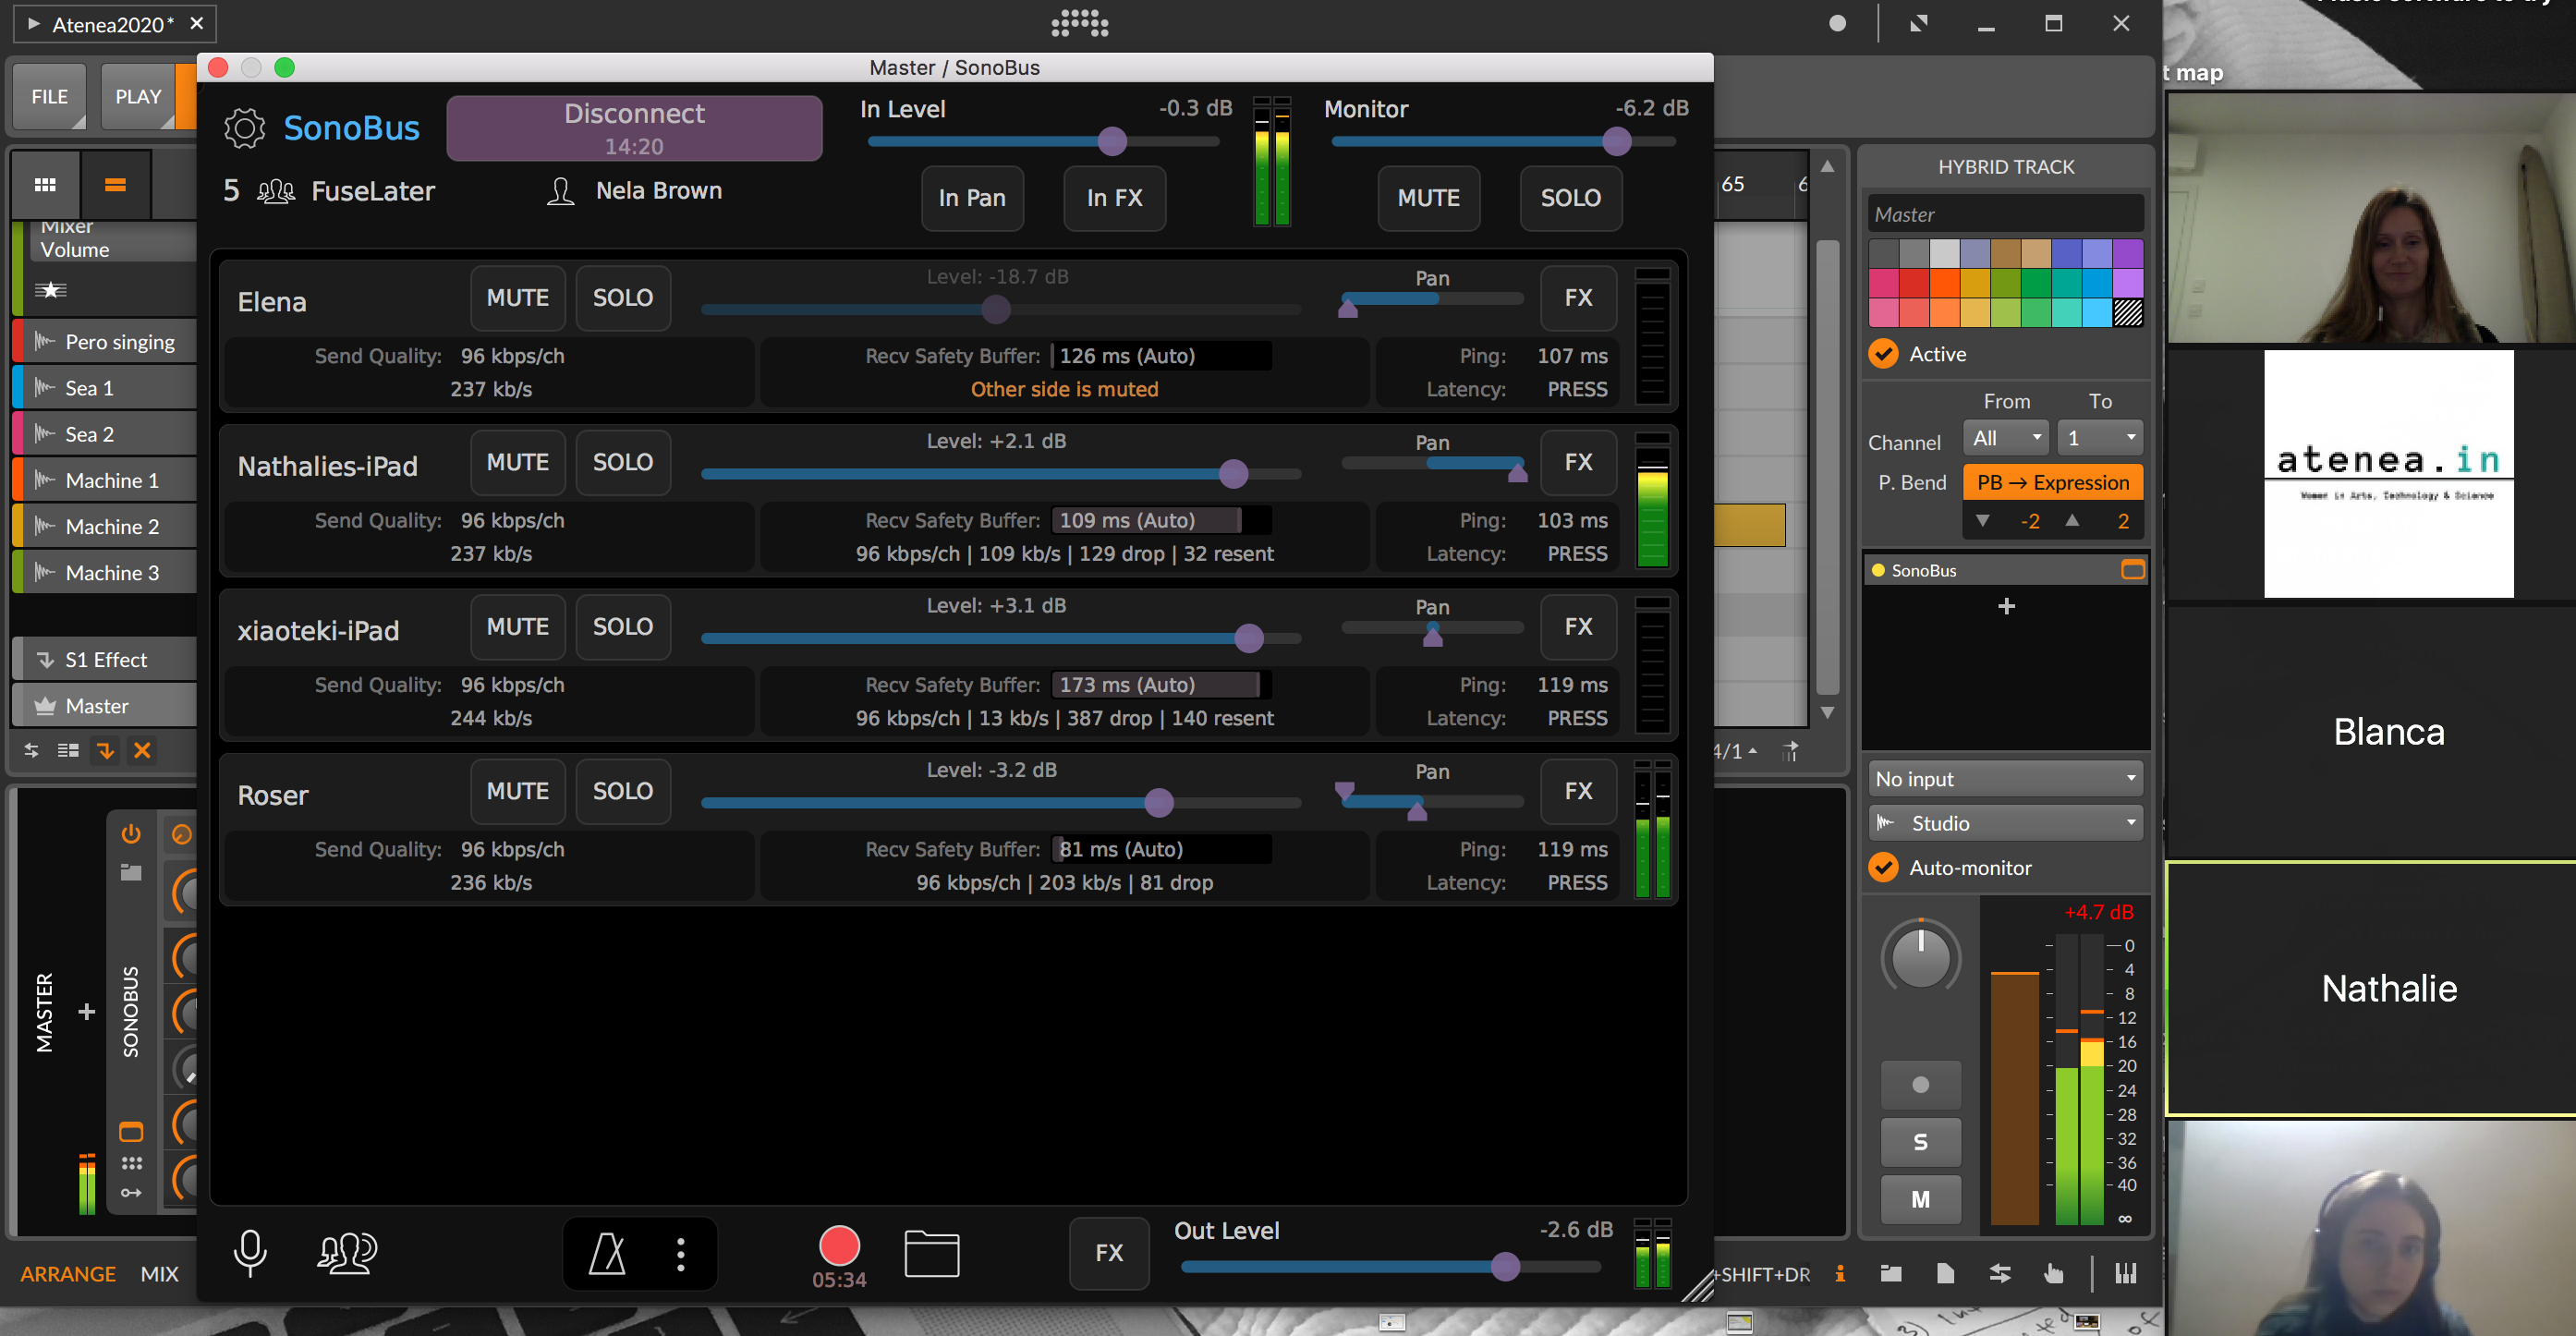The height and width of the screenshot is (1336, 2576).
Task: Select the Pero singing track
Action: [119, 342]
